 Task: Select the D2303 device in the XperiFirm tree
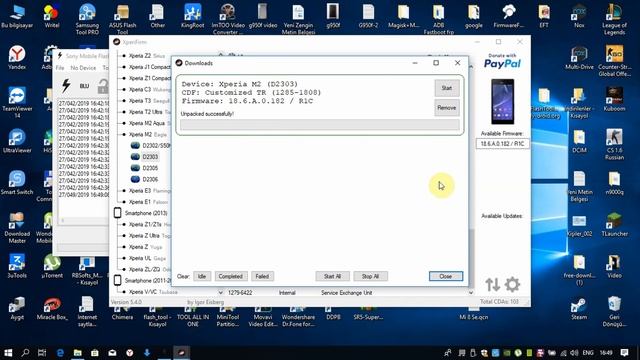pos(150,157)
